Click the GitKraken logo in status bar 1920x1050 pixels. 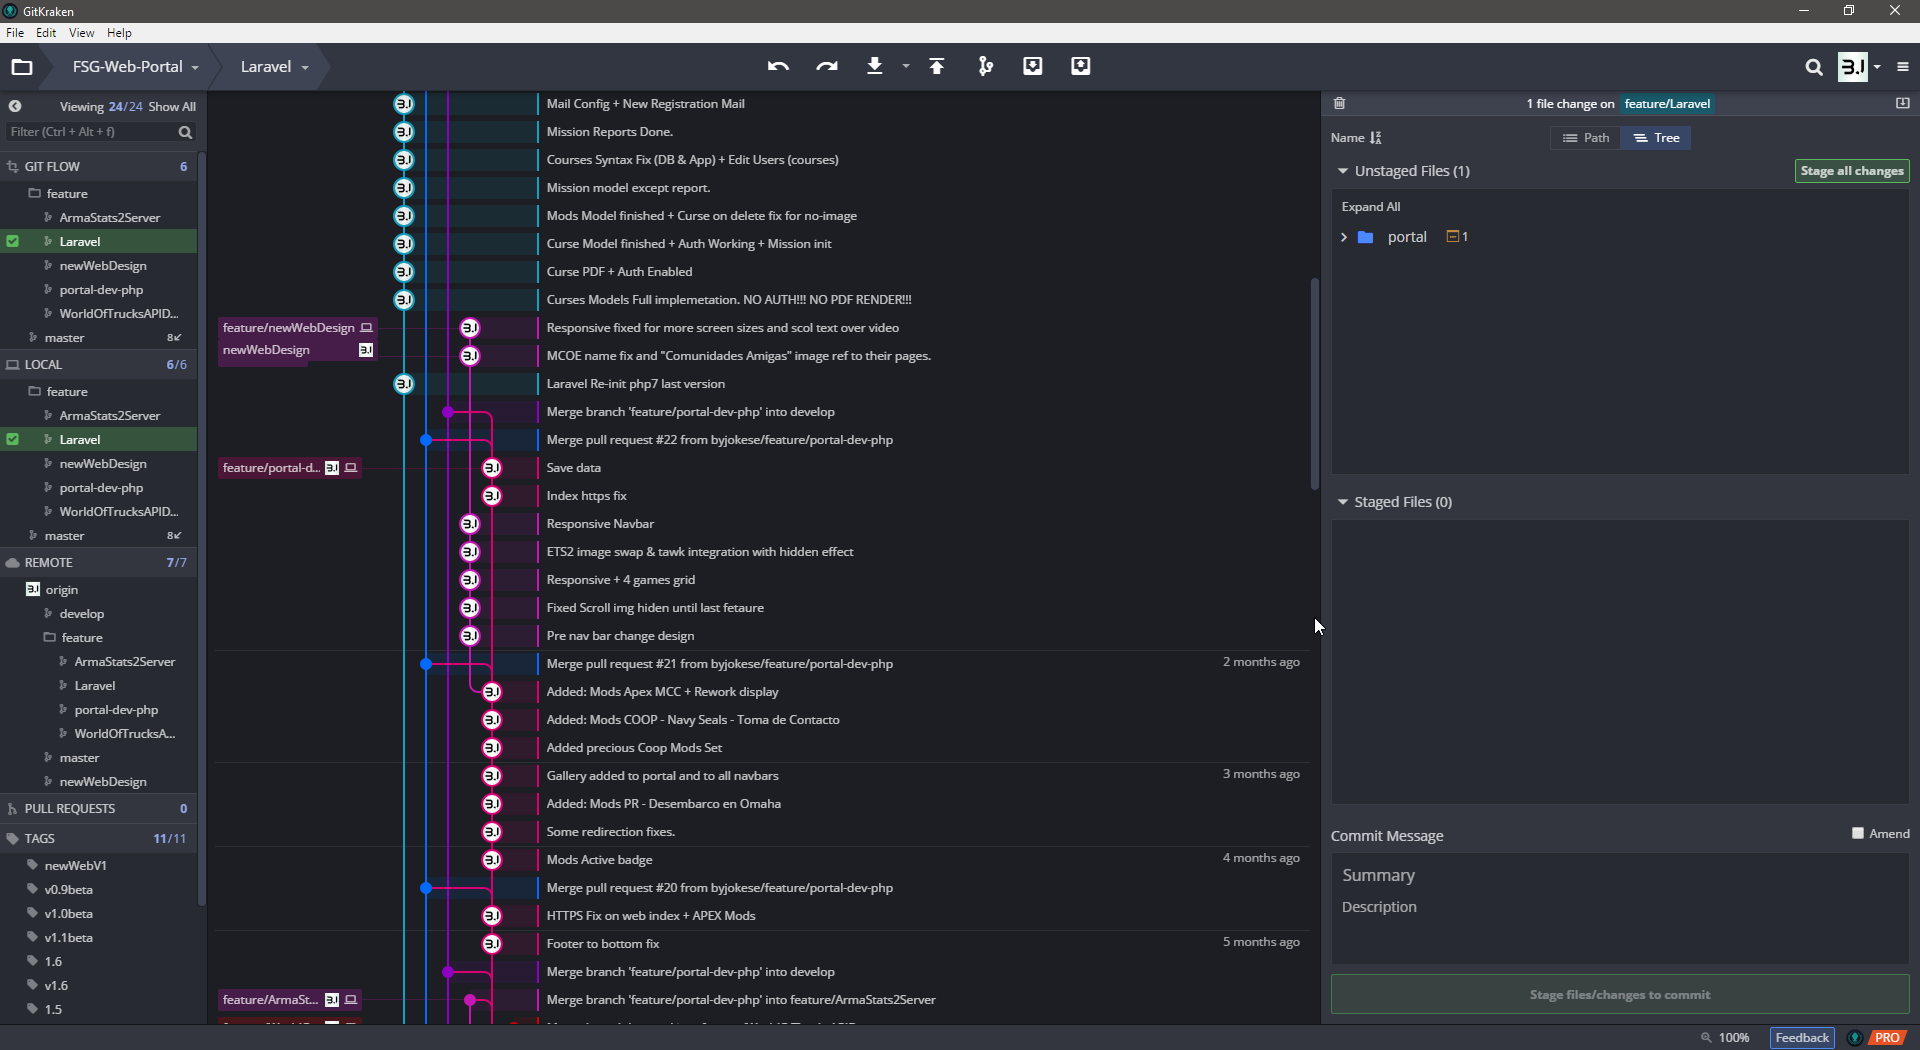tap(1855, 1037)
